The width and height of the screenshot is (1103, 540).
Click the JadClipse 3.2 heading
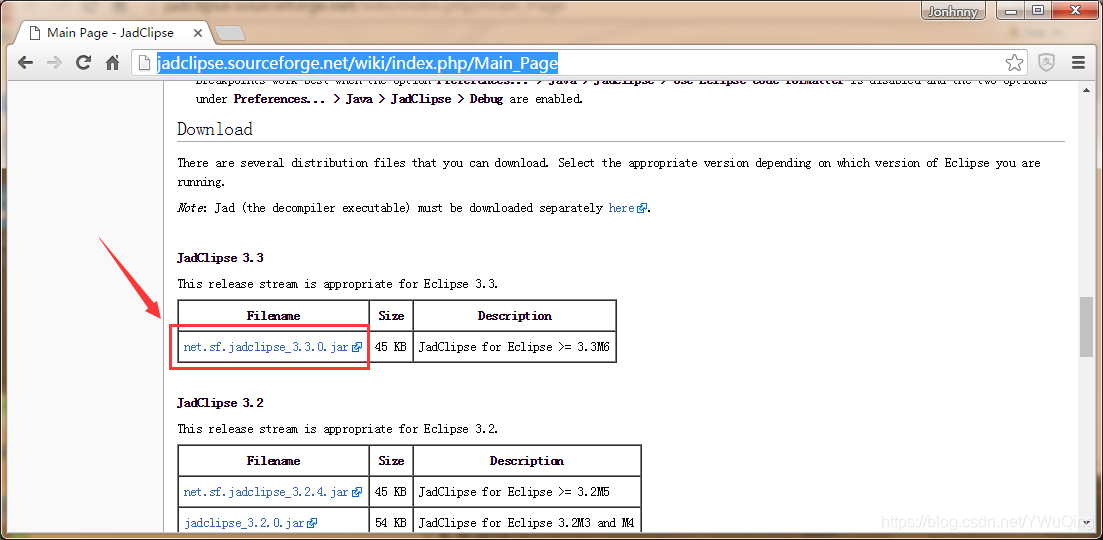[x=220, y=403]
